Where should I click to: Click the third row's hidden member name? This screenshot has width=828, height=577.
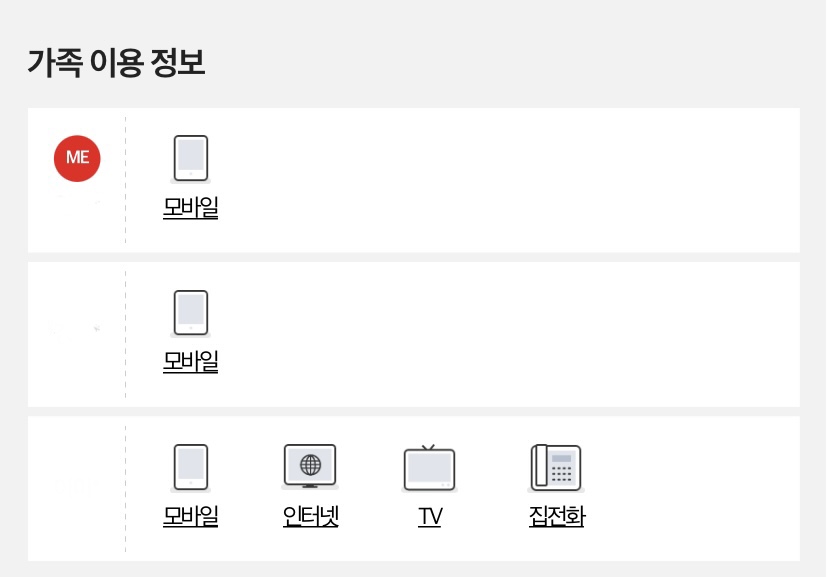click(x=77, y=487)
